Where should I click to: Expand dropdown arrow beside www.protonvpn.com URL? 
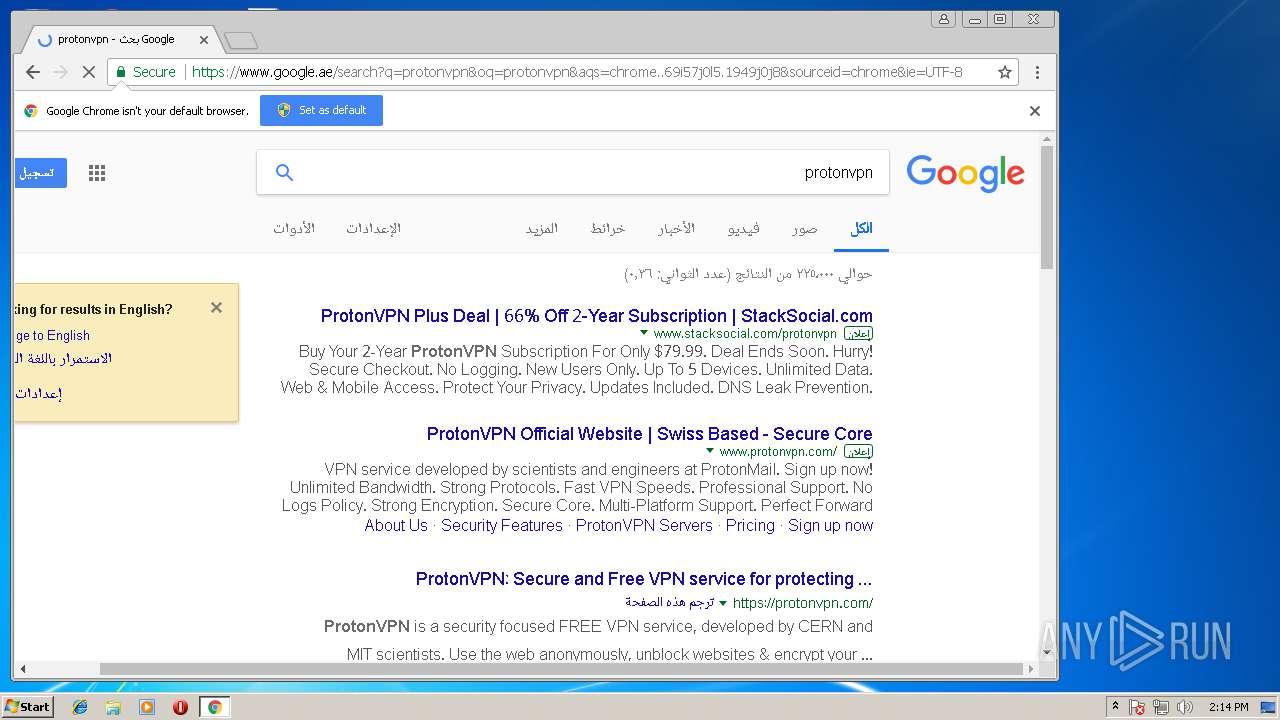710,451
